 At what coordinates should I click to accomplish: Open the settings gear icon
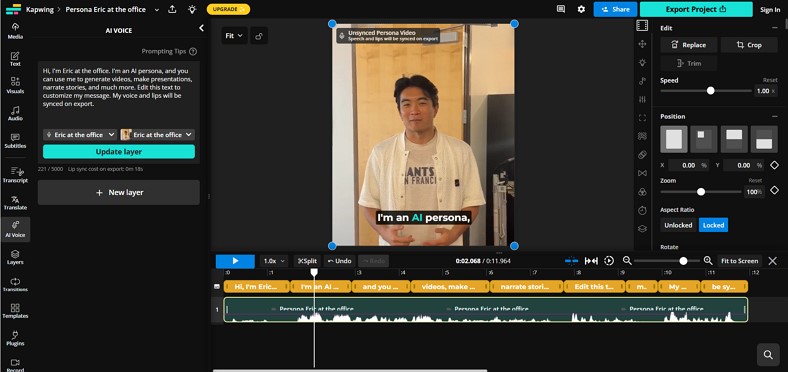(581, 9)
